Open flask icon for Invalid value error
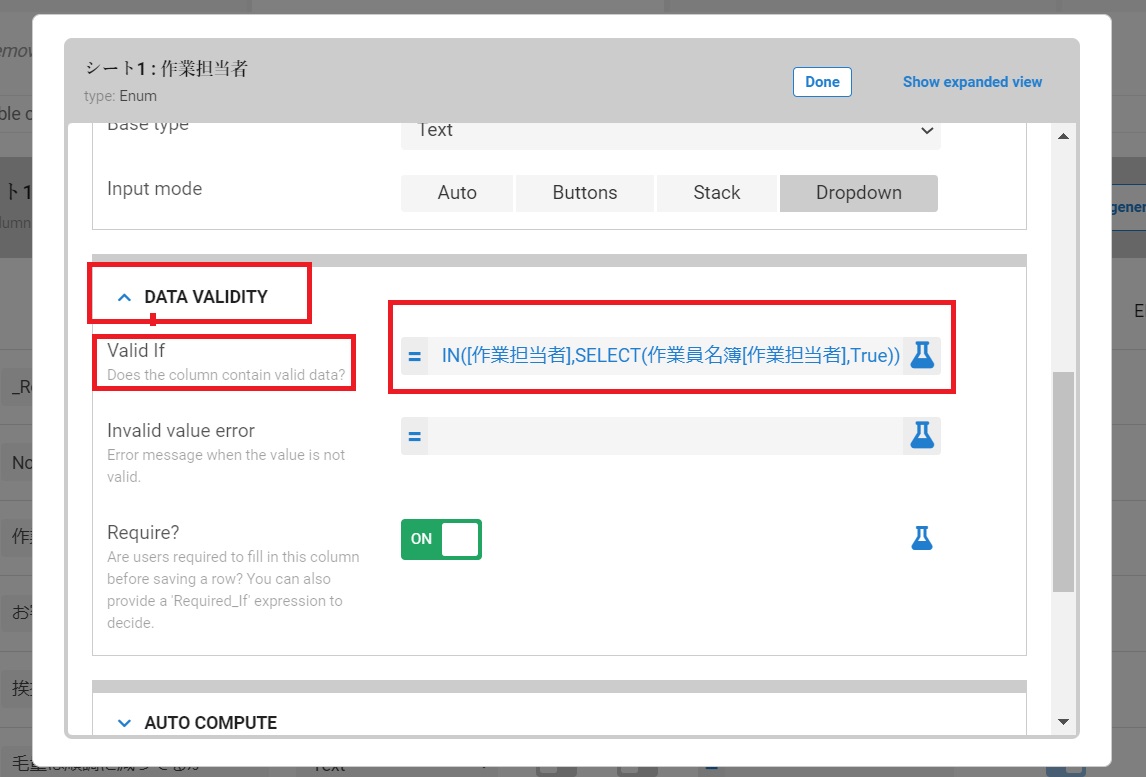1146x777 pixels. 922,436
